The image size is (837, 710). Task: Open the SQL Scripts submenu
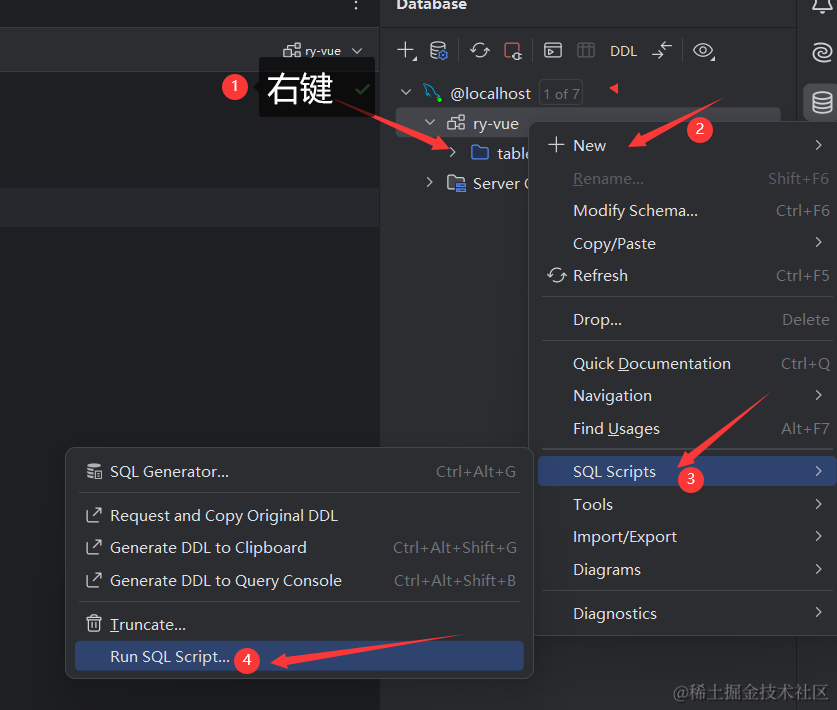614,472
